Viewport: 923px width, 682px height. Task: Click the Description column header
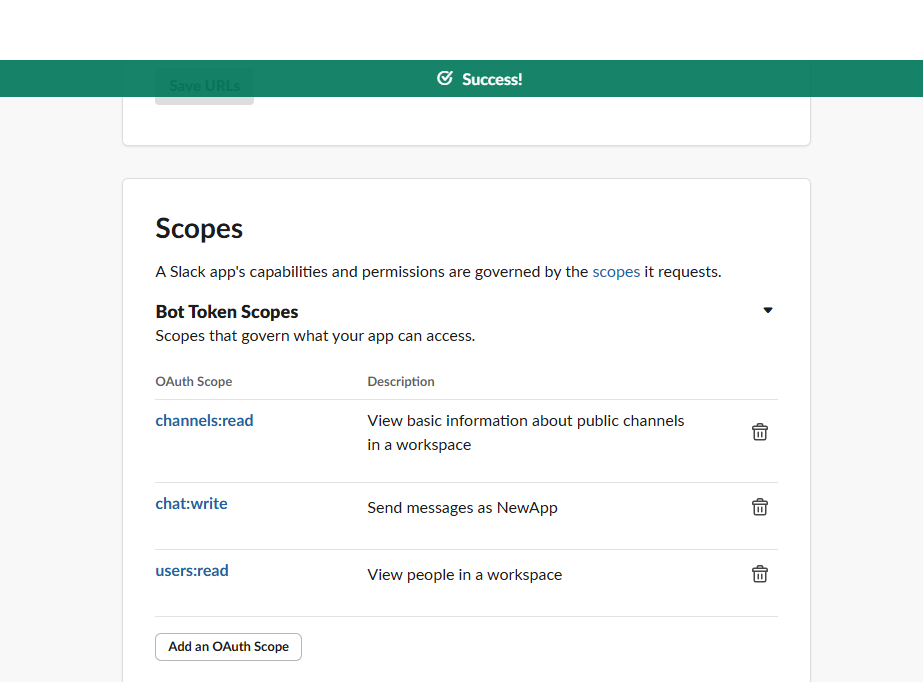tap(401, 381)
